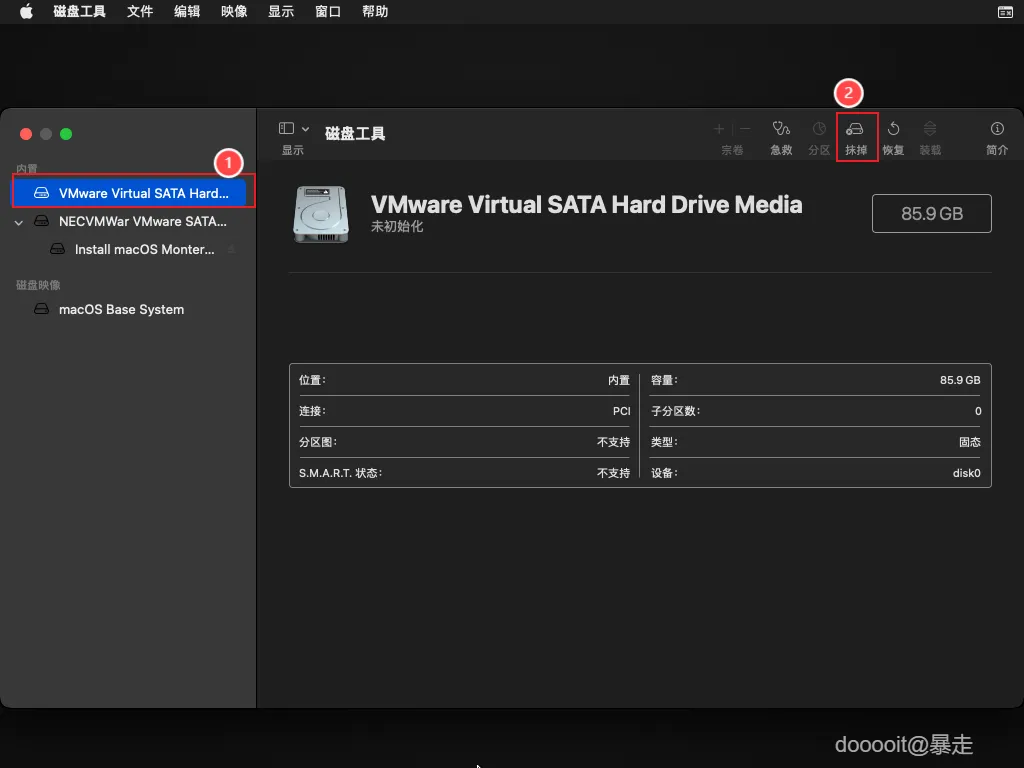Click the 分区图 label
The width and height of the screenshot is (1024, 768).
coord(317,442)
